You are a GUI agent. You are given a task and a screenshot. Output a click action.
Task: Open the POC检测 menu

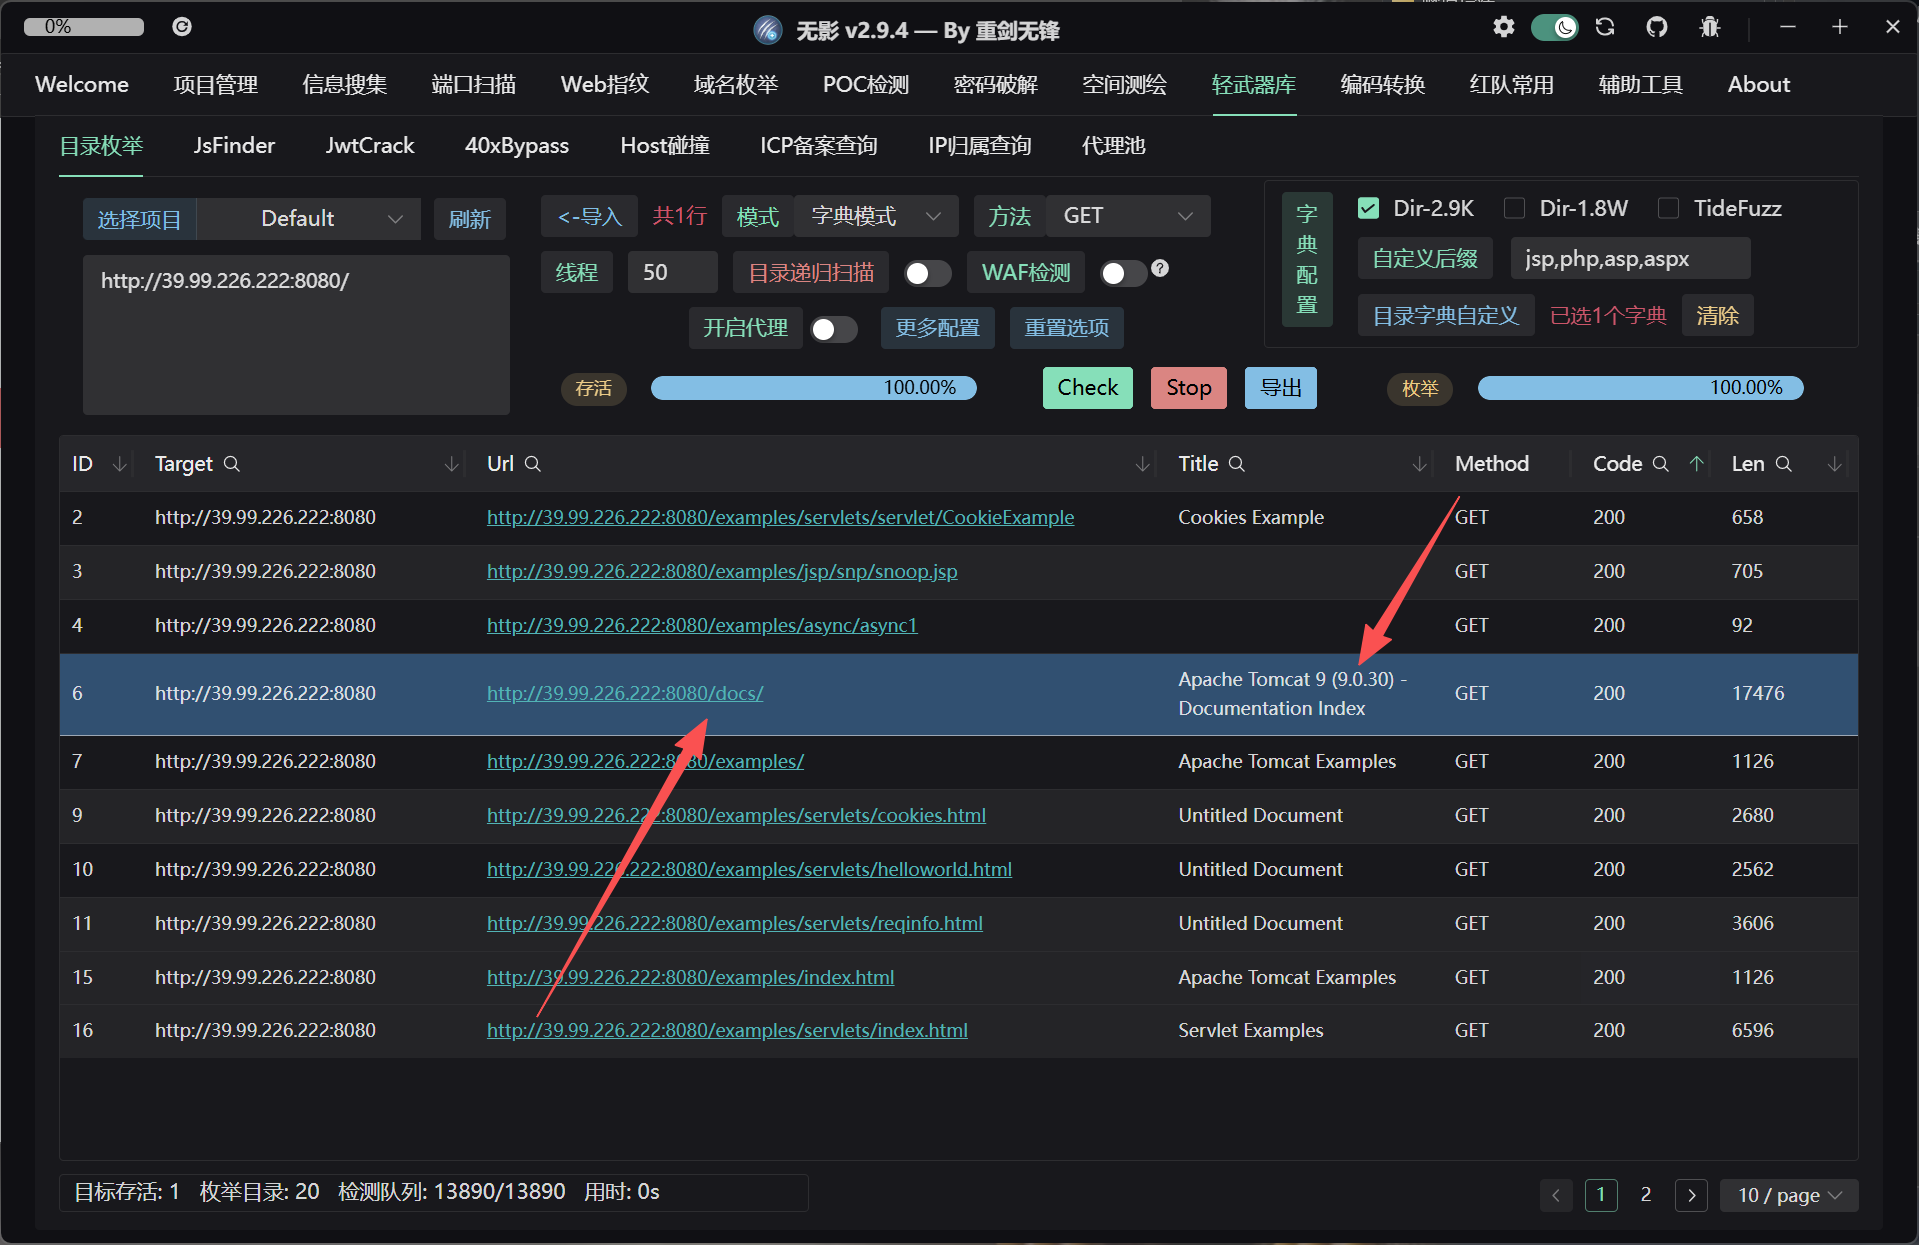click(865, 85)
